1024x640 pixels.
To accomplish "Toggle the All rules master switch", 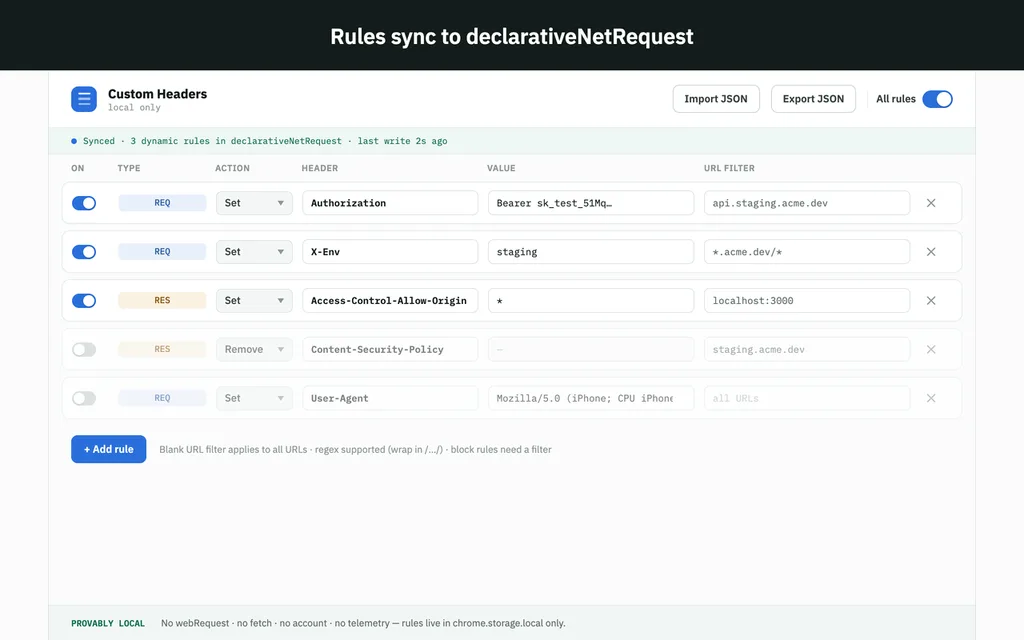I will pos(937,99).
